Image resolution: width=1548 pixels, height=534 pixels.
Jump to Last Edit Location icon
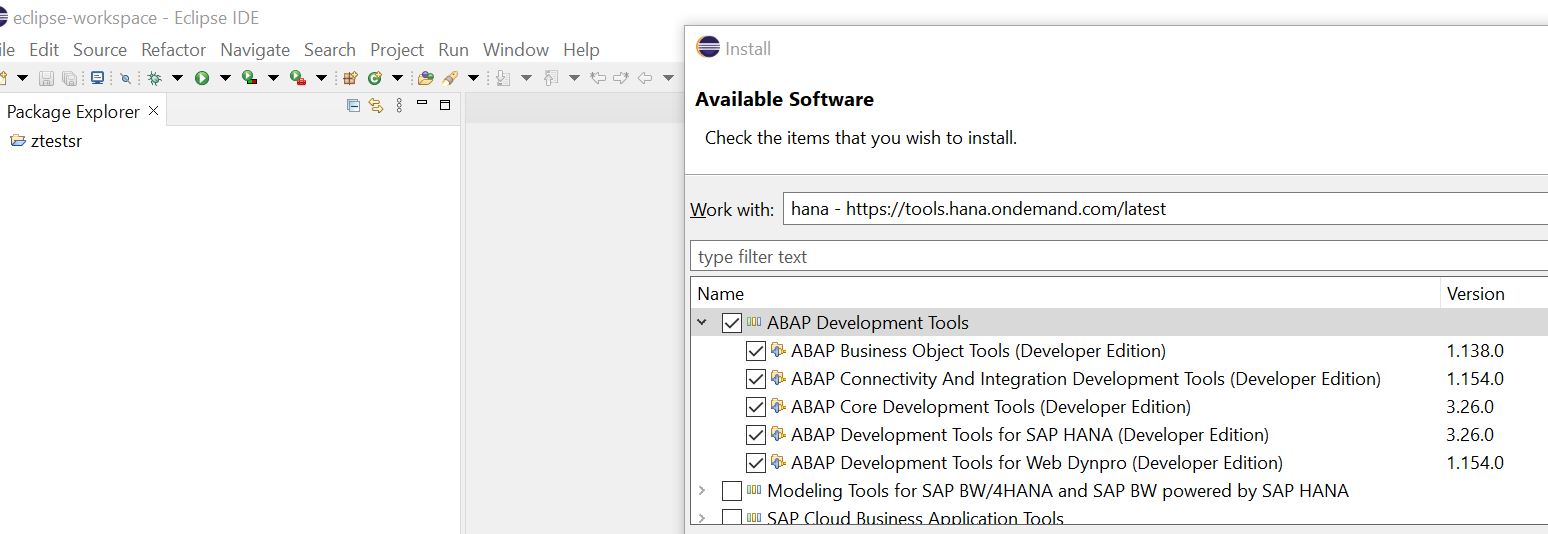597,78
